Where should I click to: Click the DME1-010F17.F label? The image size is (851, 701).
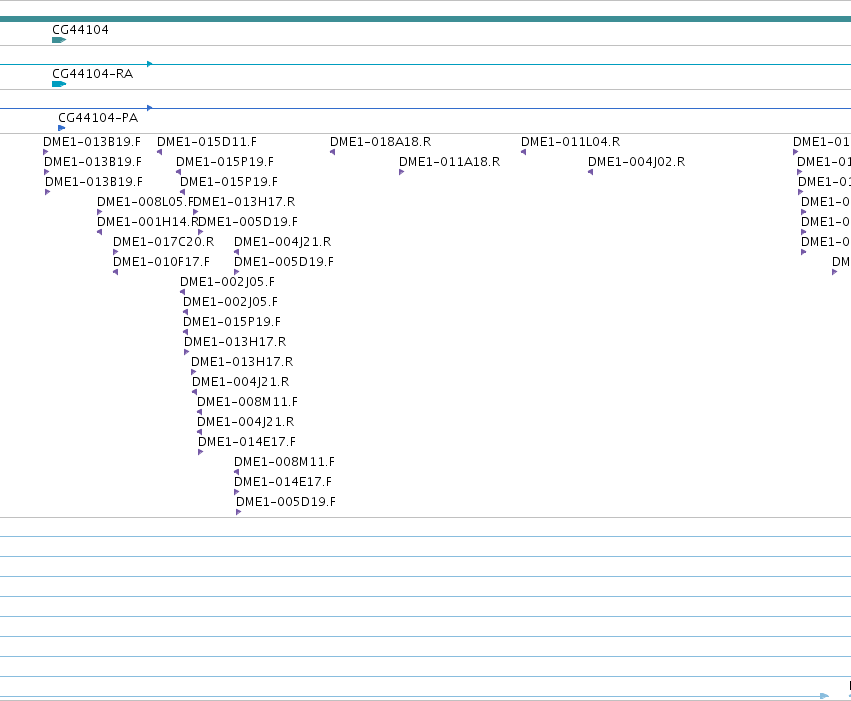pos(161,262)
